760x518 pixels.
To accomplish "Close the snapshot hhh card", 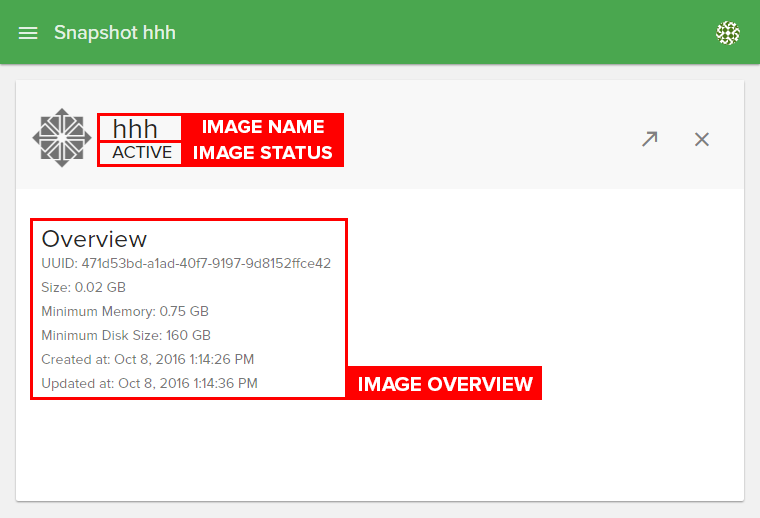I will point(702,139).
